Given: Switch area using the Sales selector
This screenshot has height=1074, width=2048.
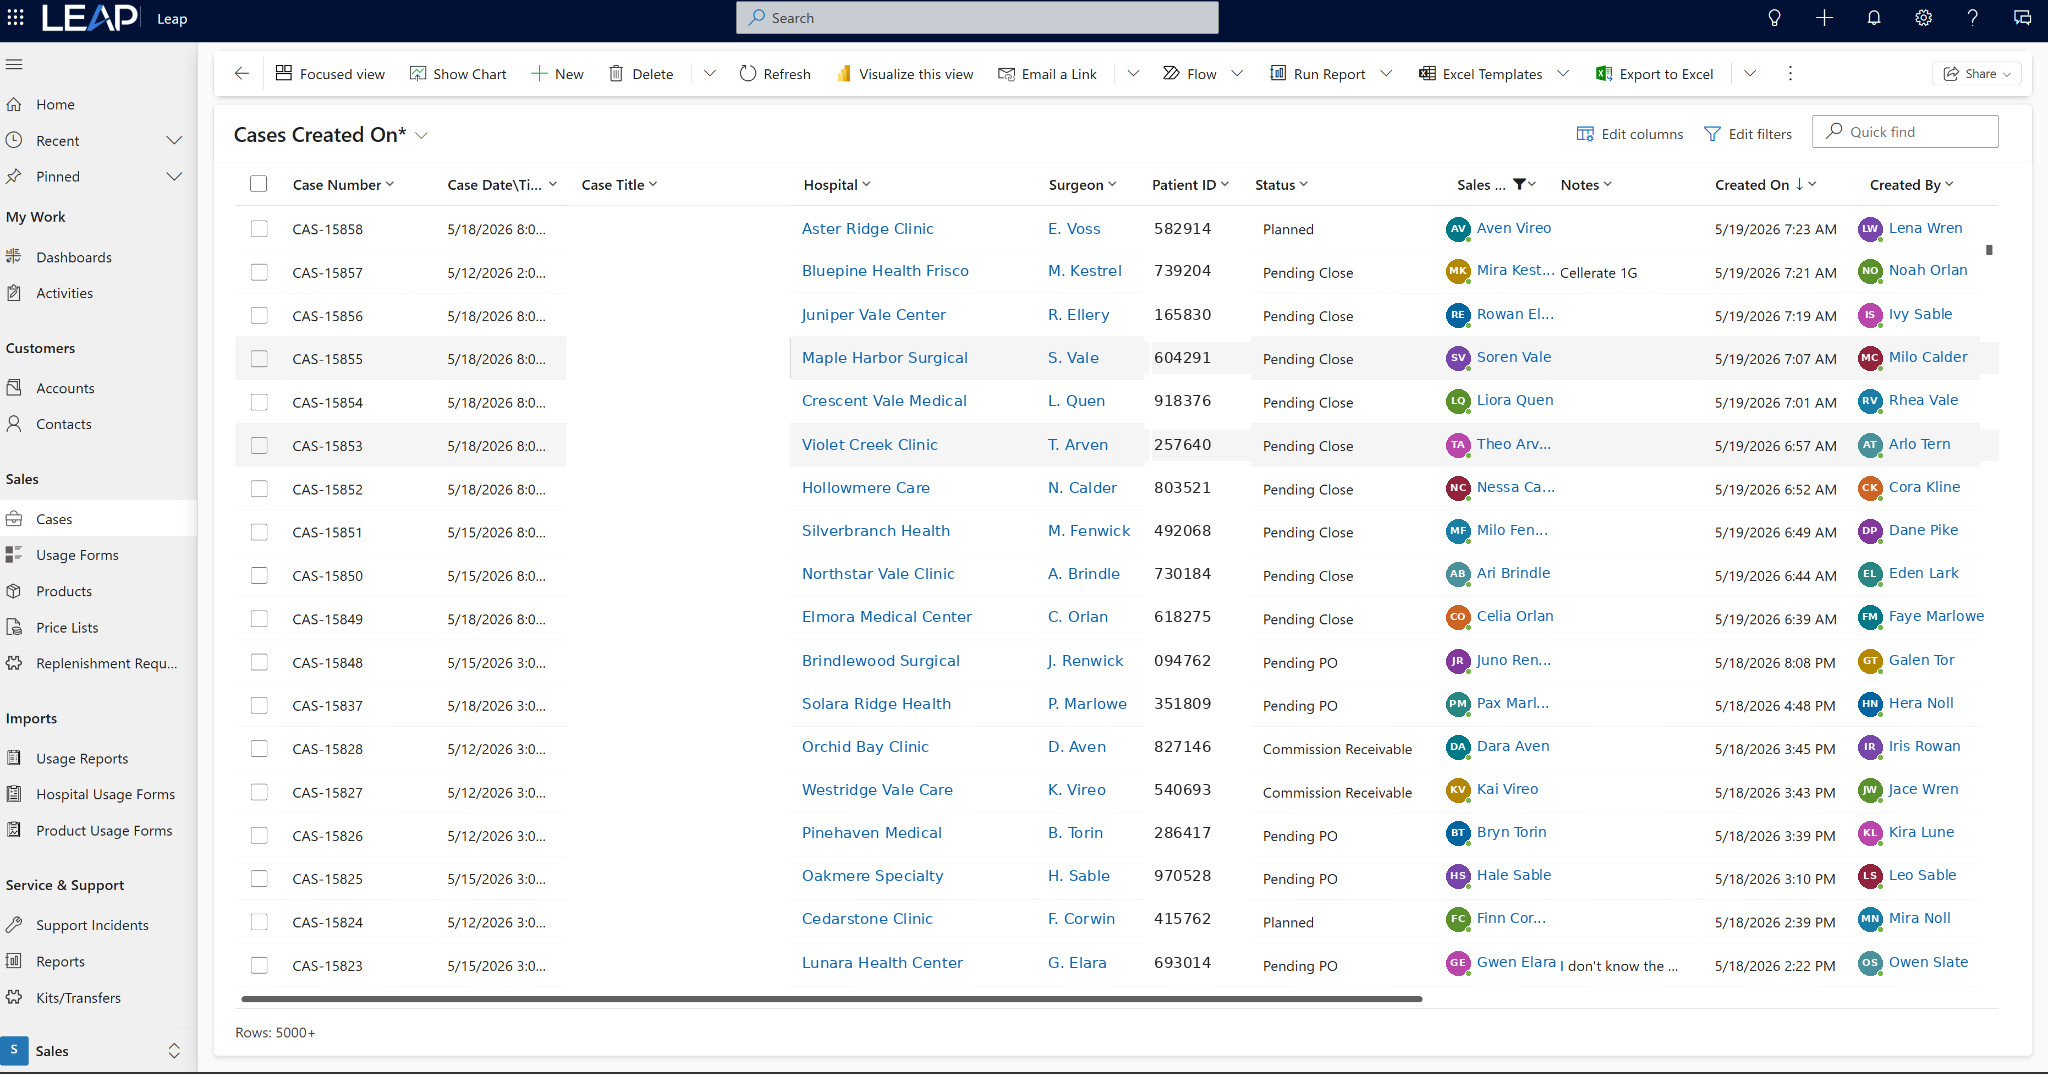Looking at the screenshot, I should [98, 1051].
